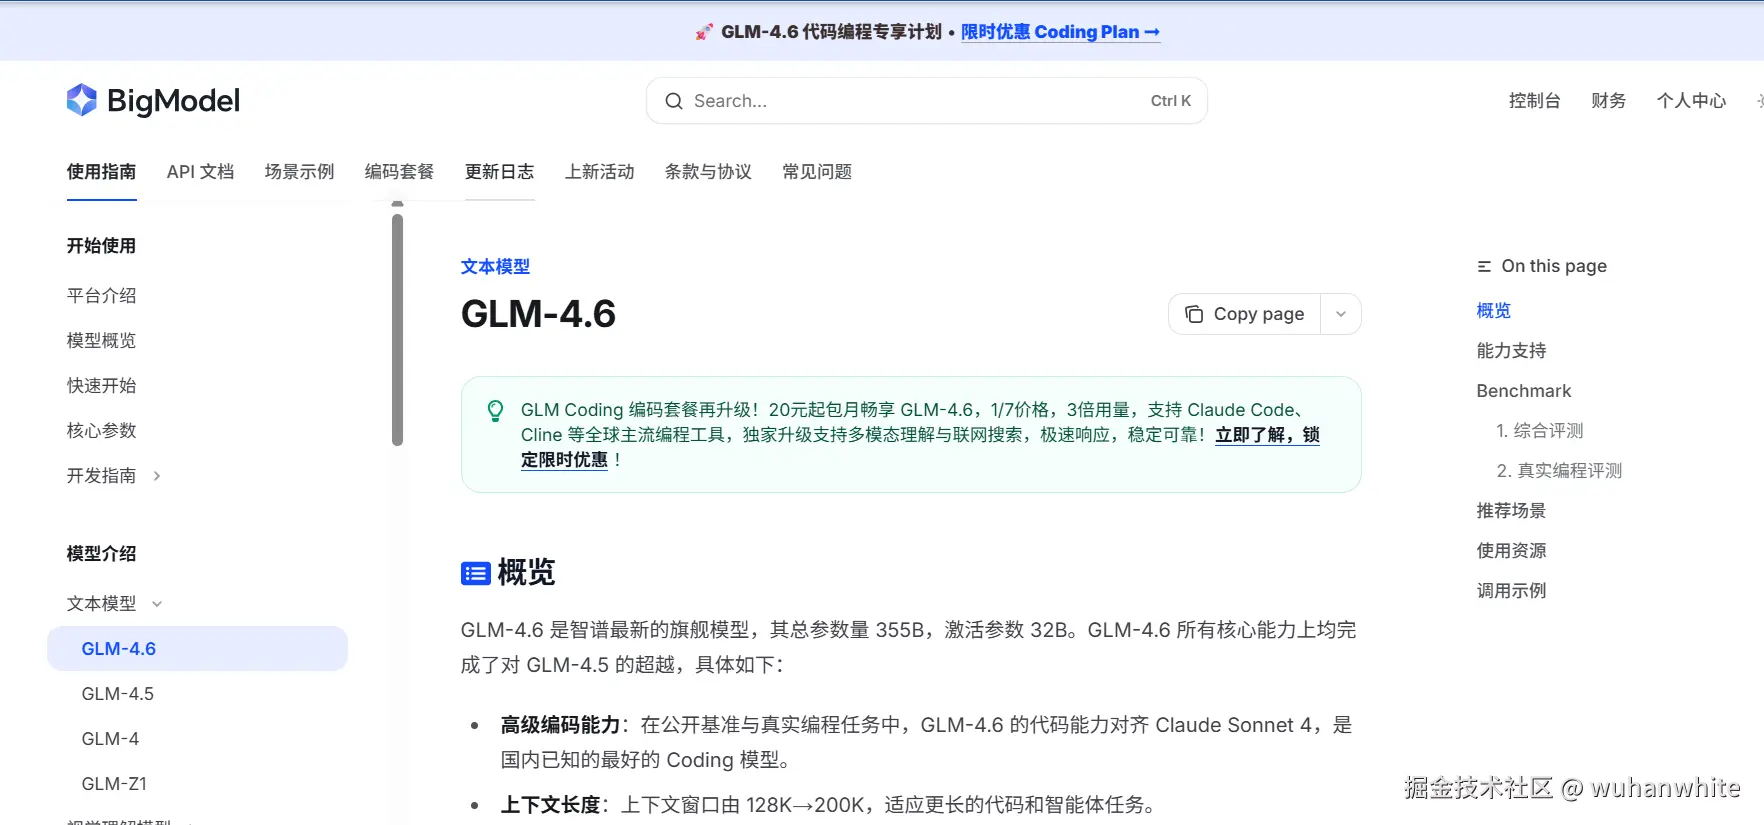Select GLM-4 in the sidebar

tap(111, 739)
